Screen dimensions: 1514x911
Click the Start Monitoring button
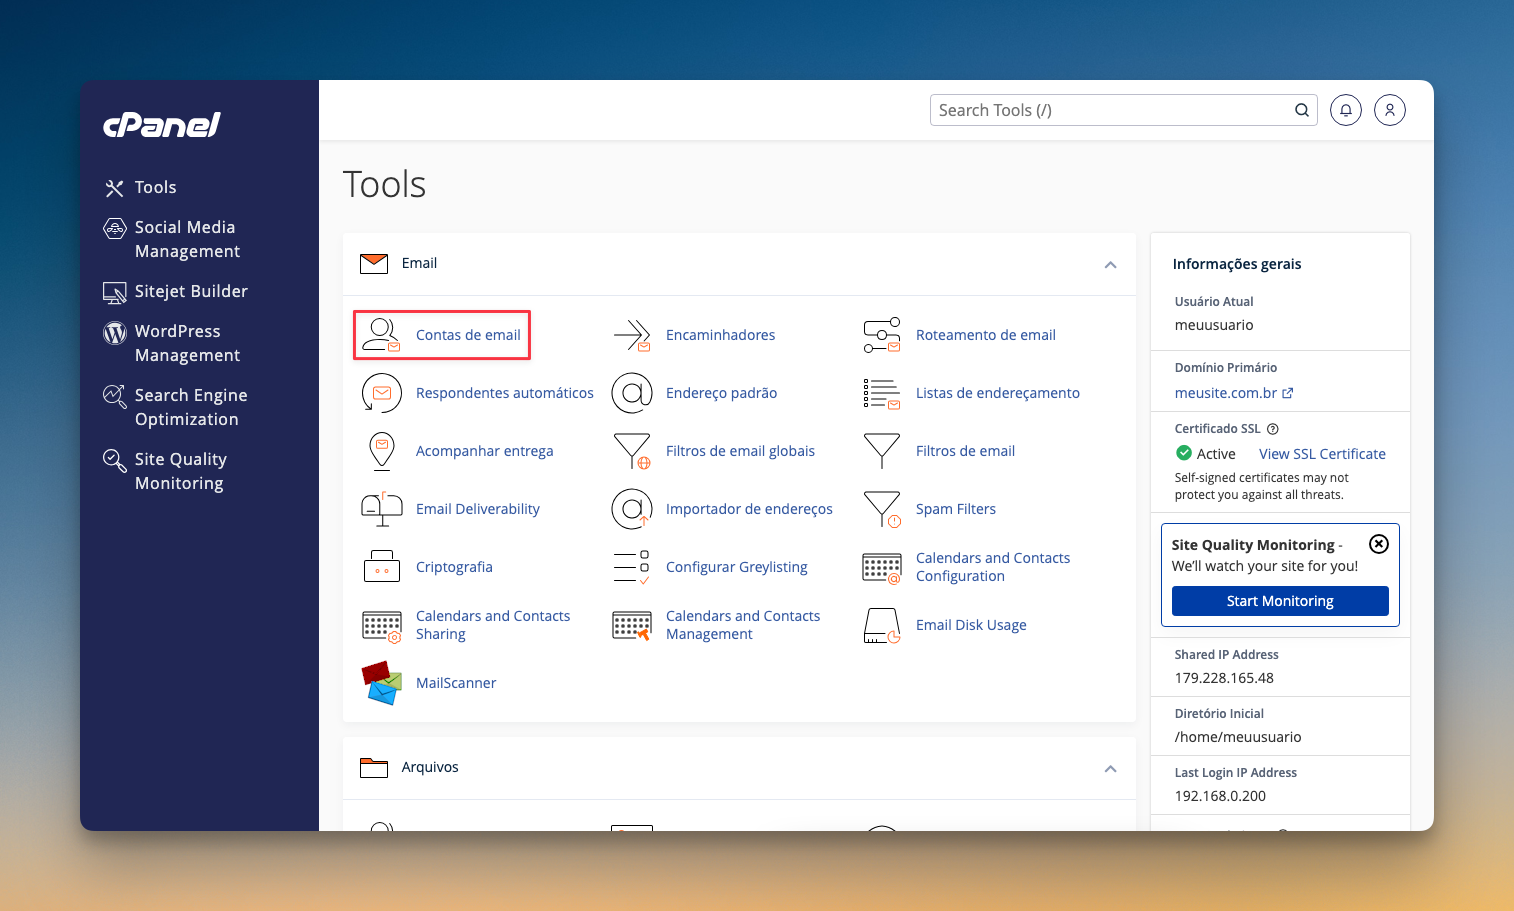pos(1279,601)
